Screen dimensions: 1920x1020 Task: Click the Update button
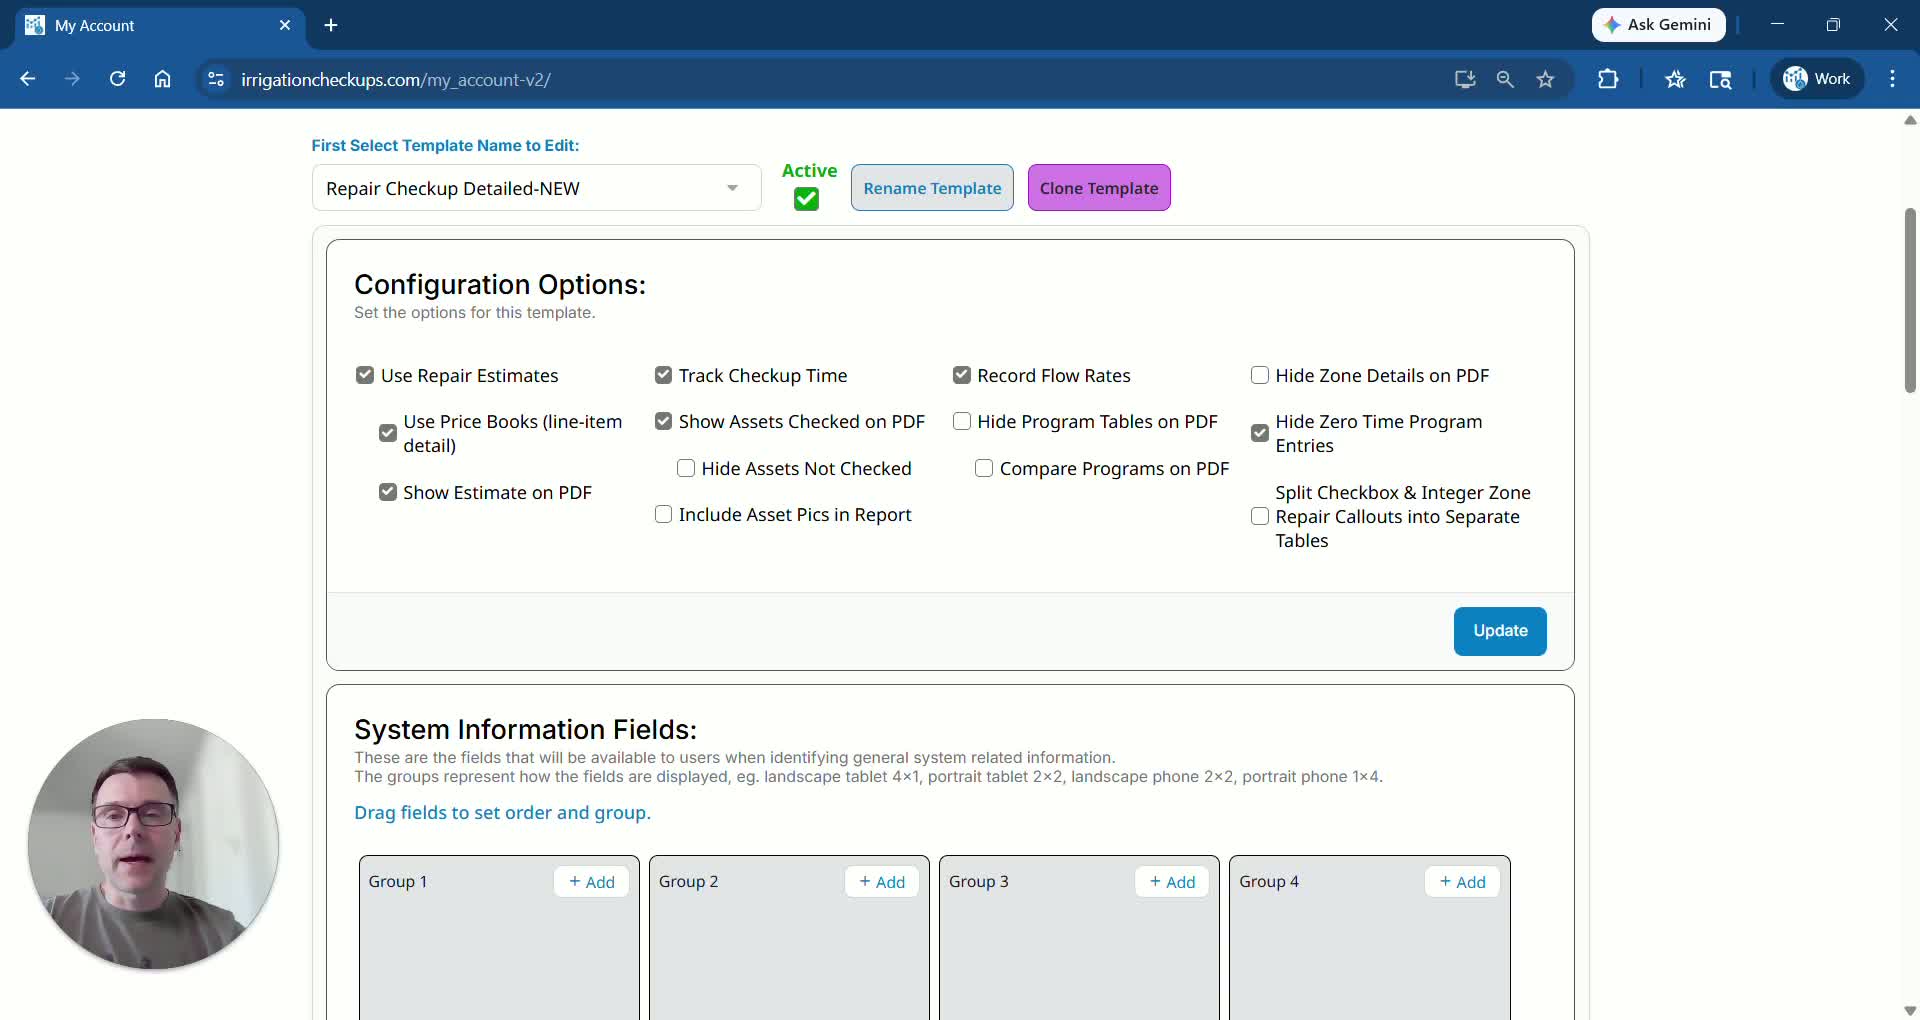pos(1500,631)
